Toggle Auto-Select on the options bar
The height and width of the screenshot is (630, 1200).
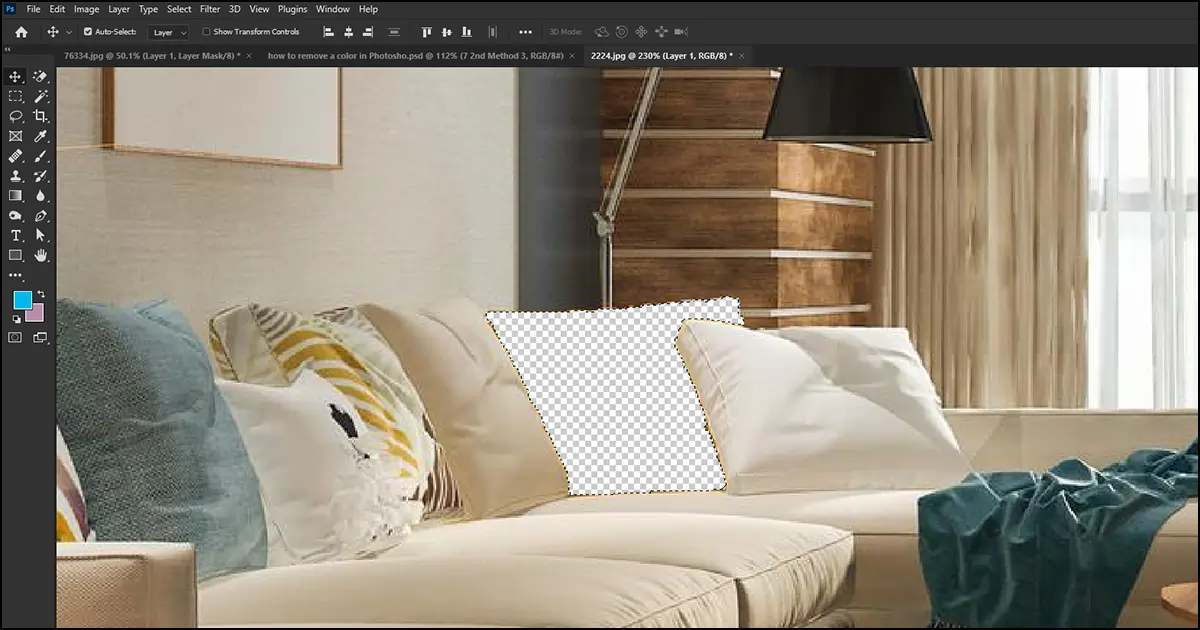tap(90, 31)
